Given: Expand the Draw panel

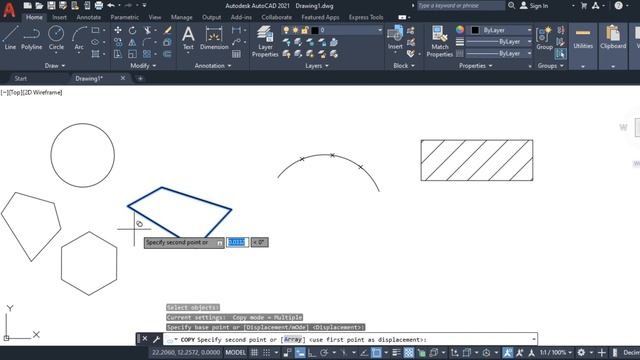Looking at the screenshot, I should click(x=55, y=66).
